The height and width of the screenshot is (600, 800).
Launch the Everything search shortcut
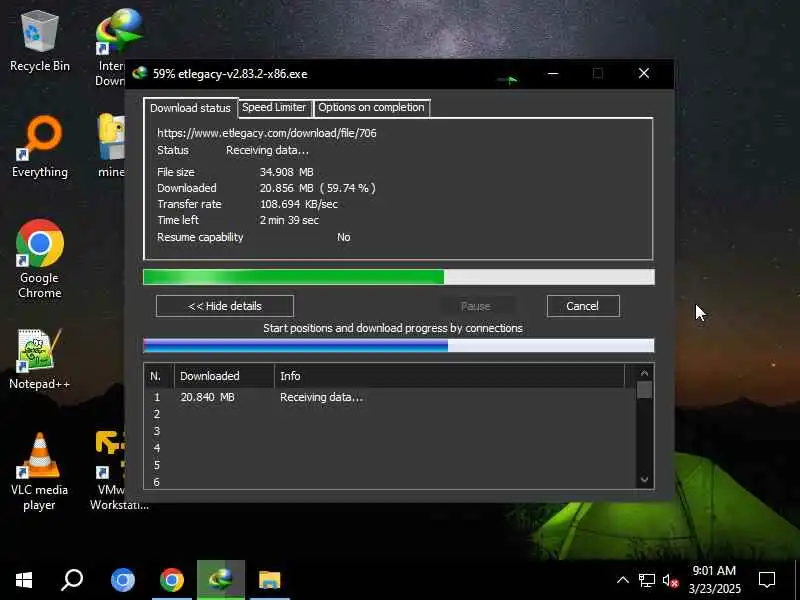tap(39, 147)
